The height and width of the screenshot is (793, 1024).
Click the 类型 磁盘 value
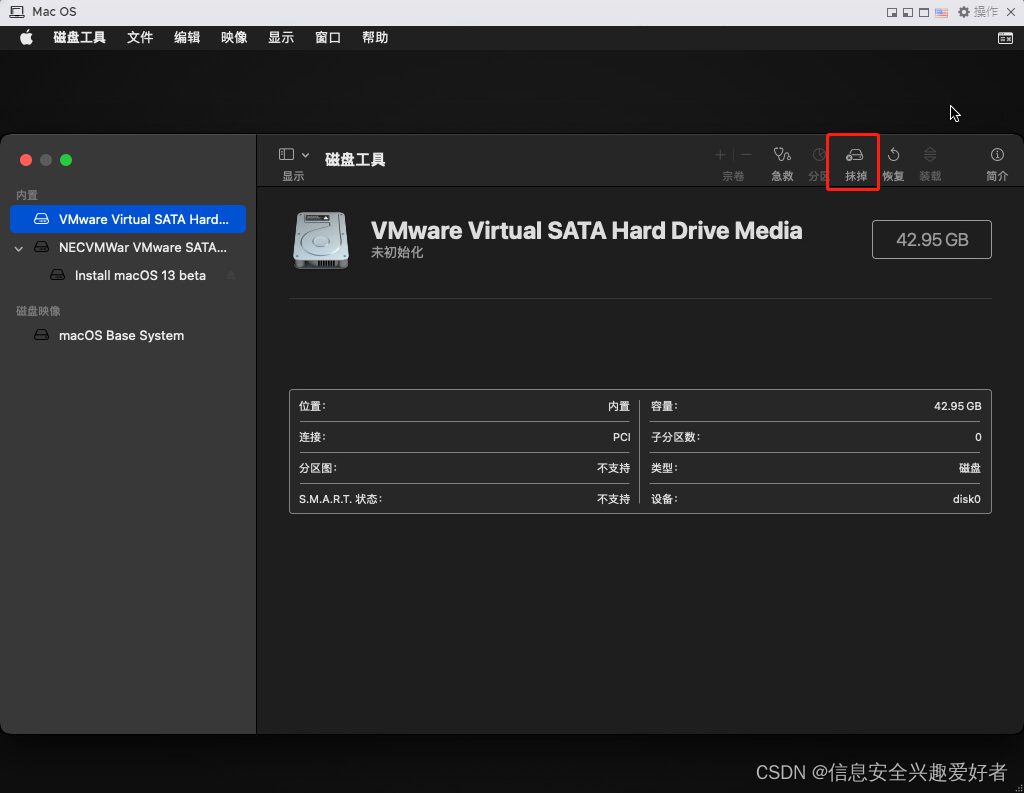(970, 468)
